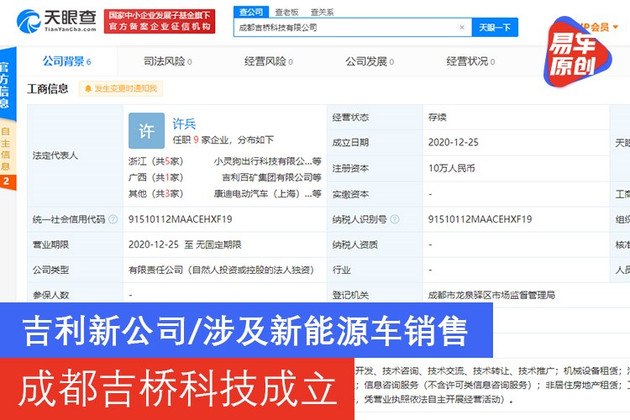The image size is (630, 420).
Task: Select the 自主信息 side tab
Action: [x=5, y=149]
